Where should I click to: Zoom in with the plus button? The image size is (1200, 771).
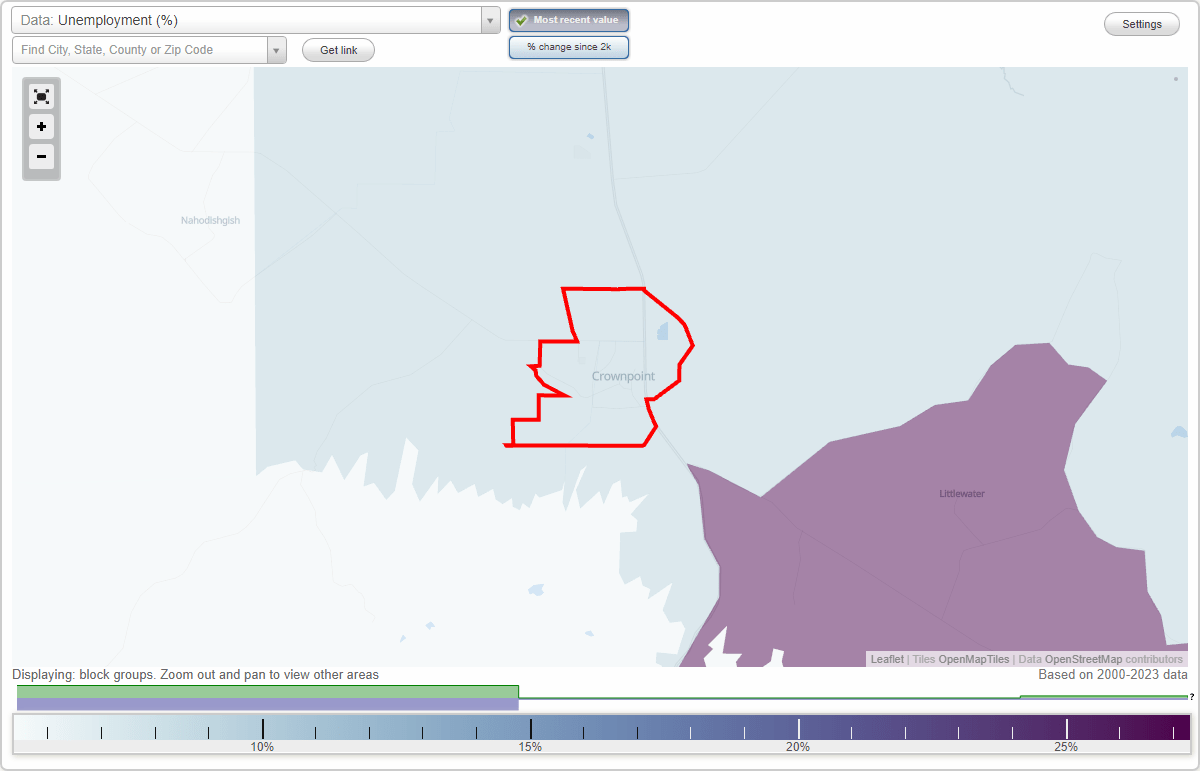41,127
